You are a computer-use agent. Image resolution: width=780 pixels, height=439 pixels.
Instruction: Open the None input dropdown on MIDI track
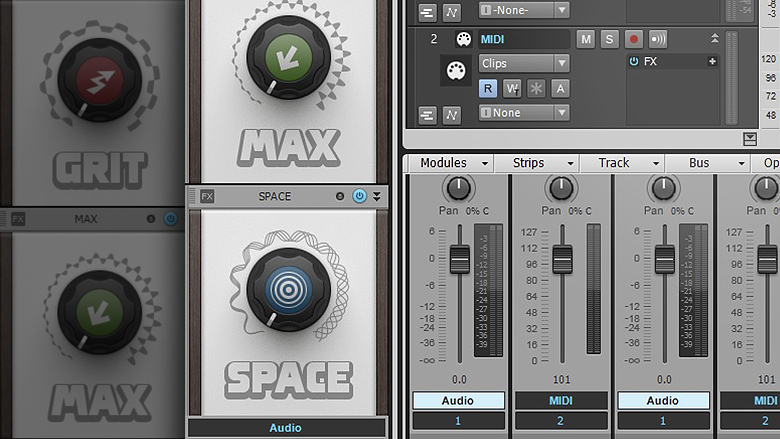523,113
